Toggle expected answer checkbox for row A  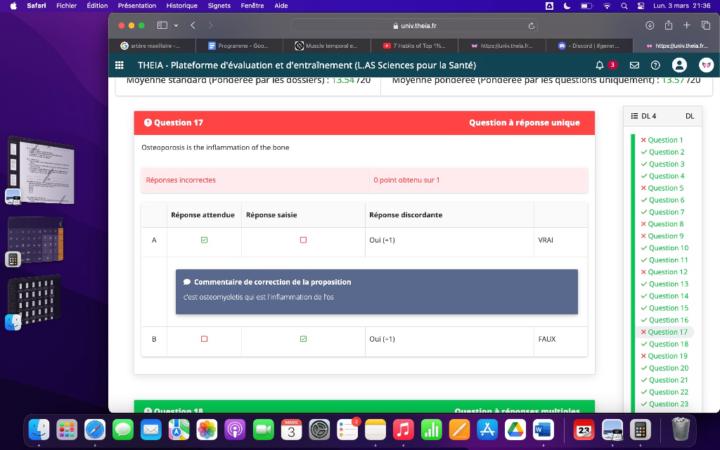pos(204,240)
